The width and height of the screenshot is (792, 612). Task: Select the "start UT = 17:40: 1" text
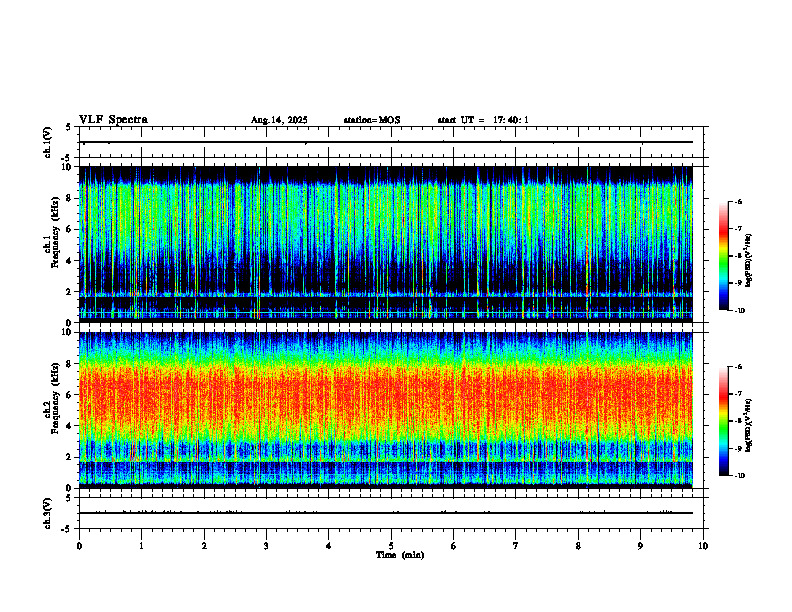pyautogui.click(x=483, y=120)
